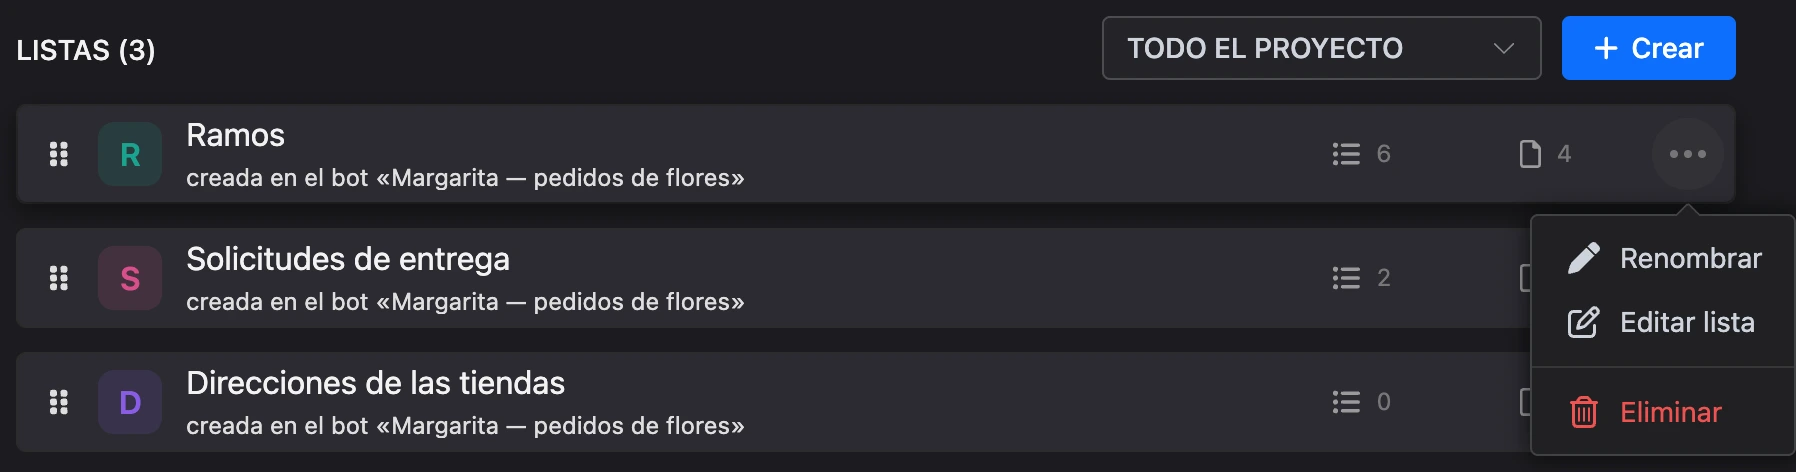1796x472 pixels.
Task: Click the rows icon in Solicitudes de entrega
Action: point(1346,278)
